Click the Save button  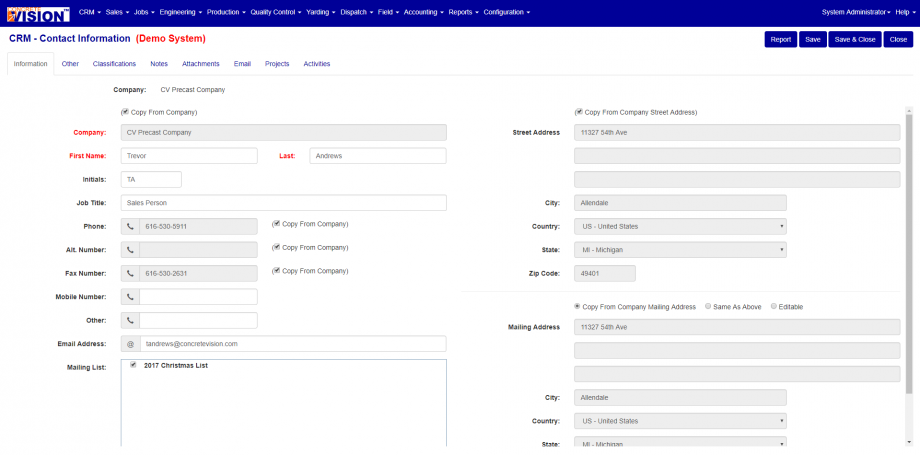click(x=813, y=39)
